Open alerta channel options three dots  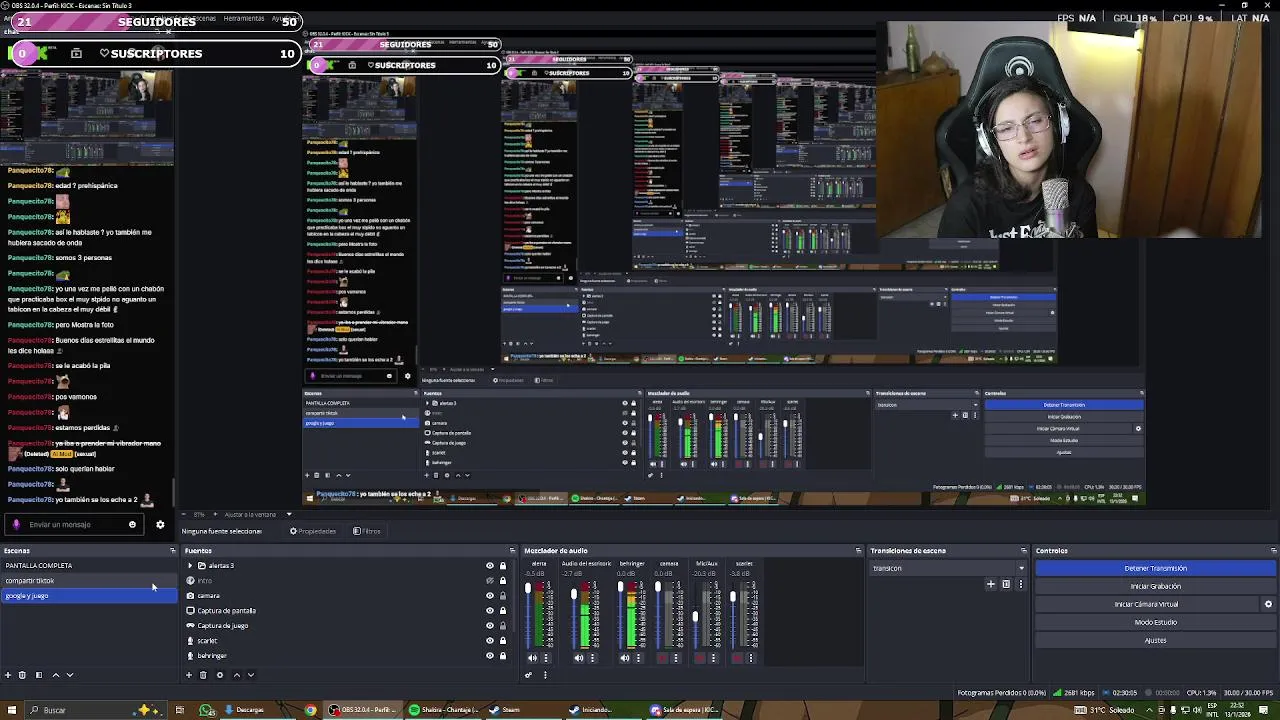546,658
